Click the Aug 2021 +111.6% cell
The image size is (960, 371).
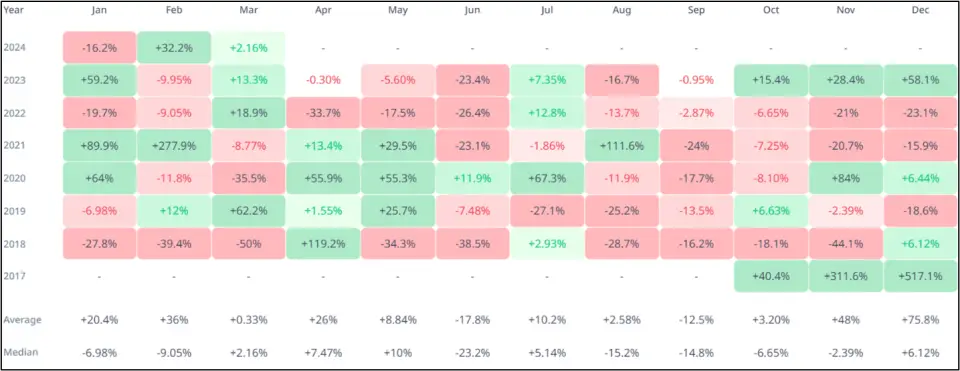click(x=621, y=145)
